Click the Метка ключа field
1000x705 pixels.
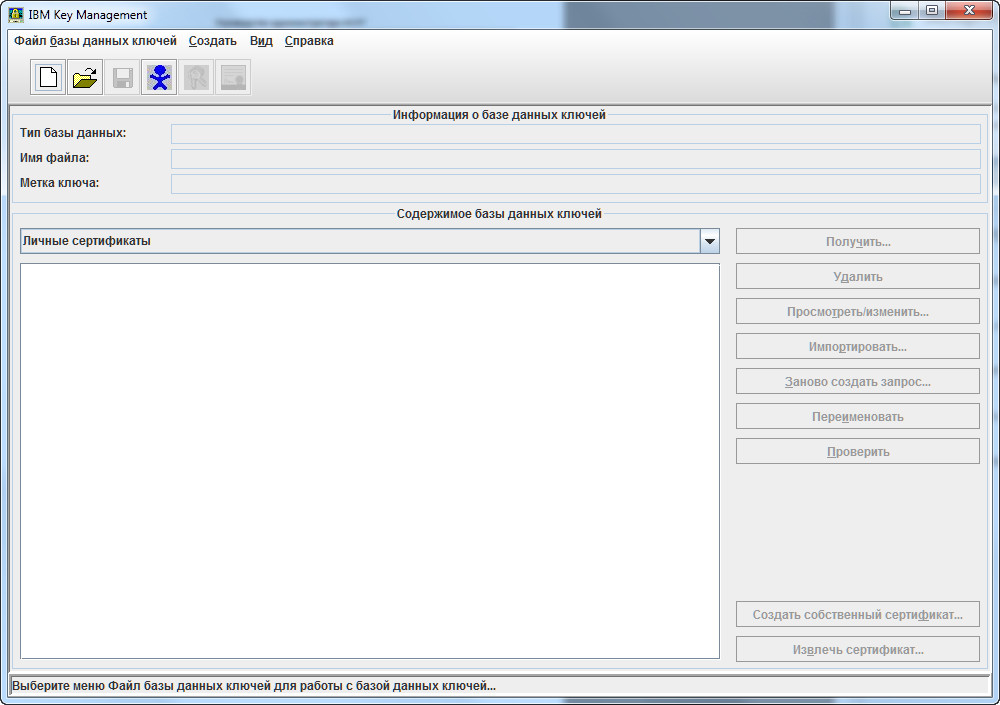[575, 184]
